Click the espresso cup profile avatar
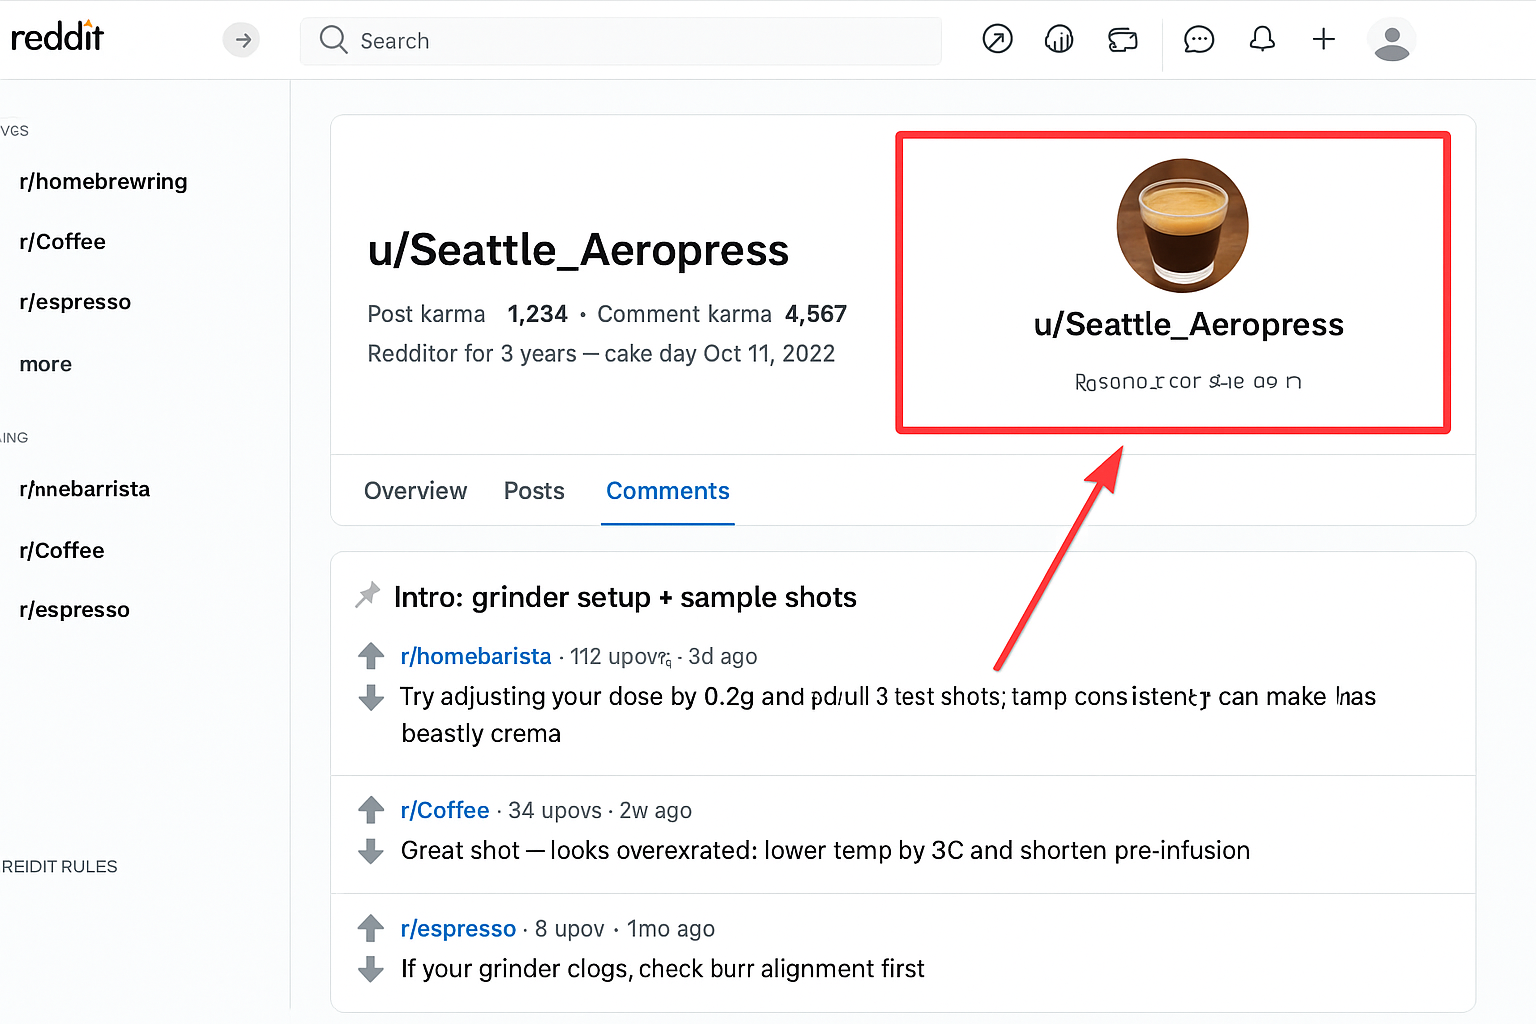 pos(1182,225)
